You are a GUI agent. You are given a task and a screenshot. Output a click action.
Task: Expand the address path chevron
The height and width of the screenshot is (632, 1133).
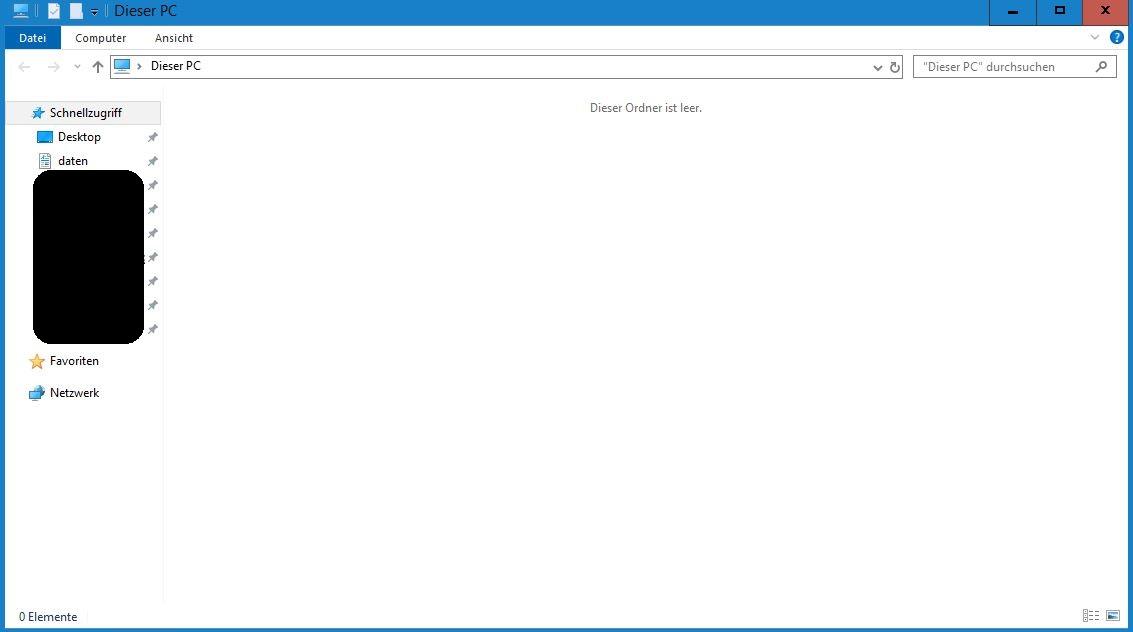[x=139, y=66]
